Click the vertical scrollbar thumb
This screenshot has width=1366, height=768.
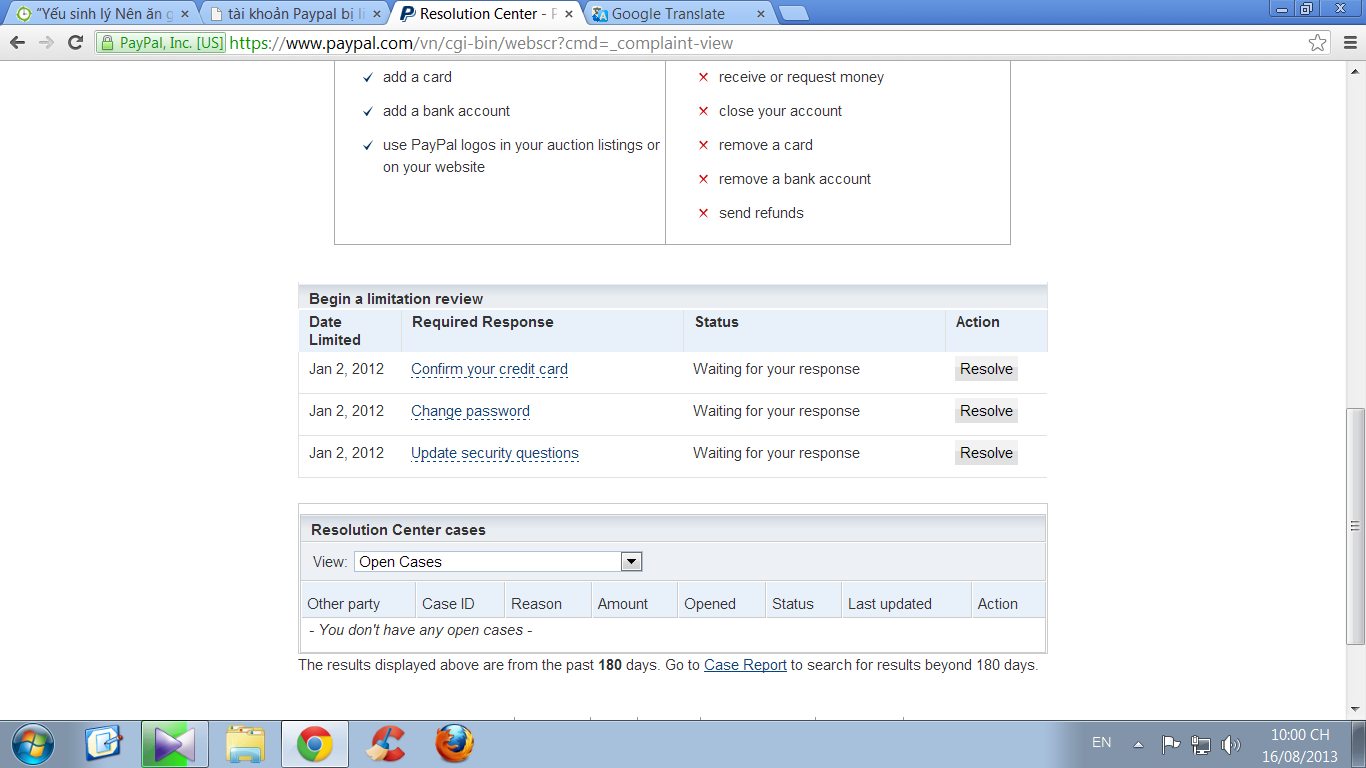coord(1356,526)
